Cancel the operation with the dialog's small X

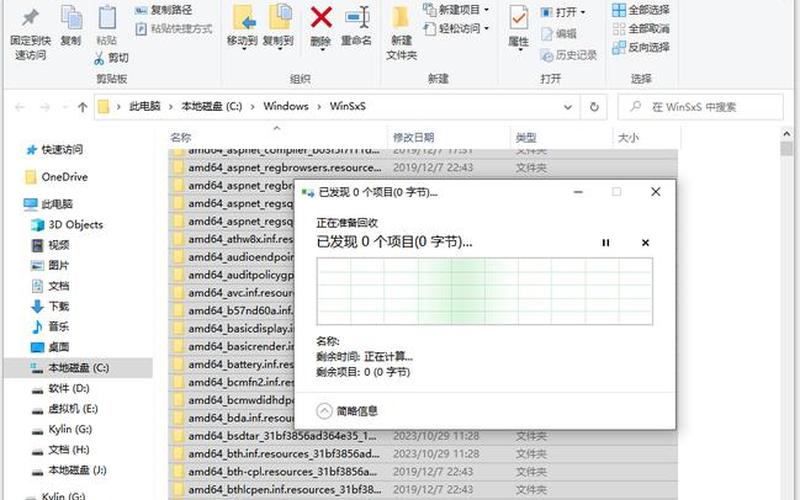645,243
